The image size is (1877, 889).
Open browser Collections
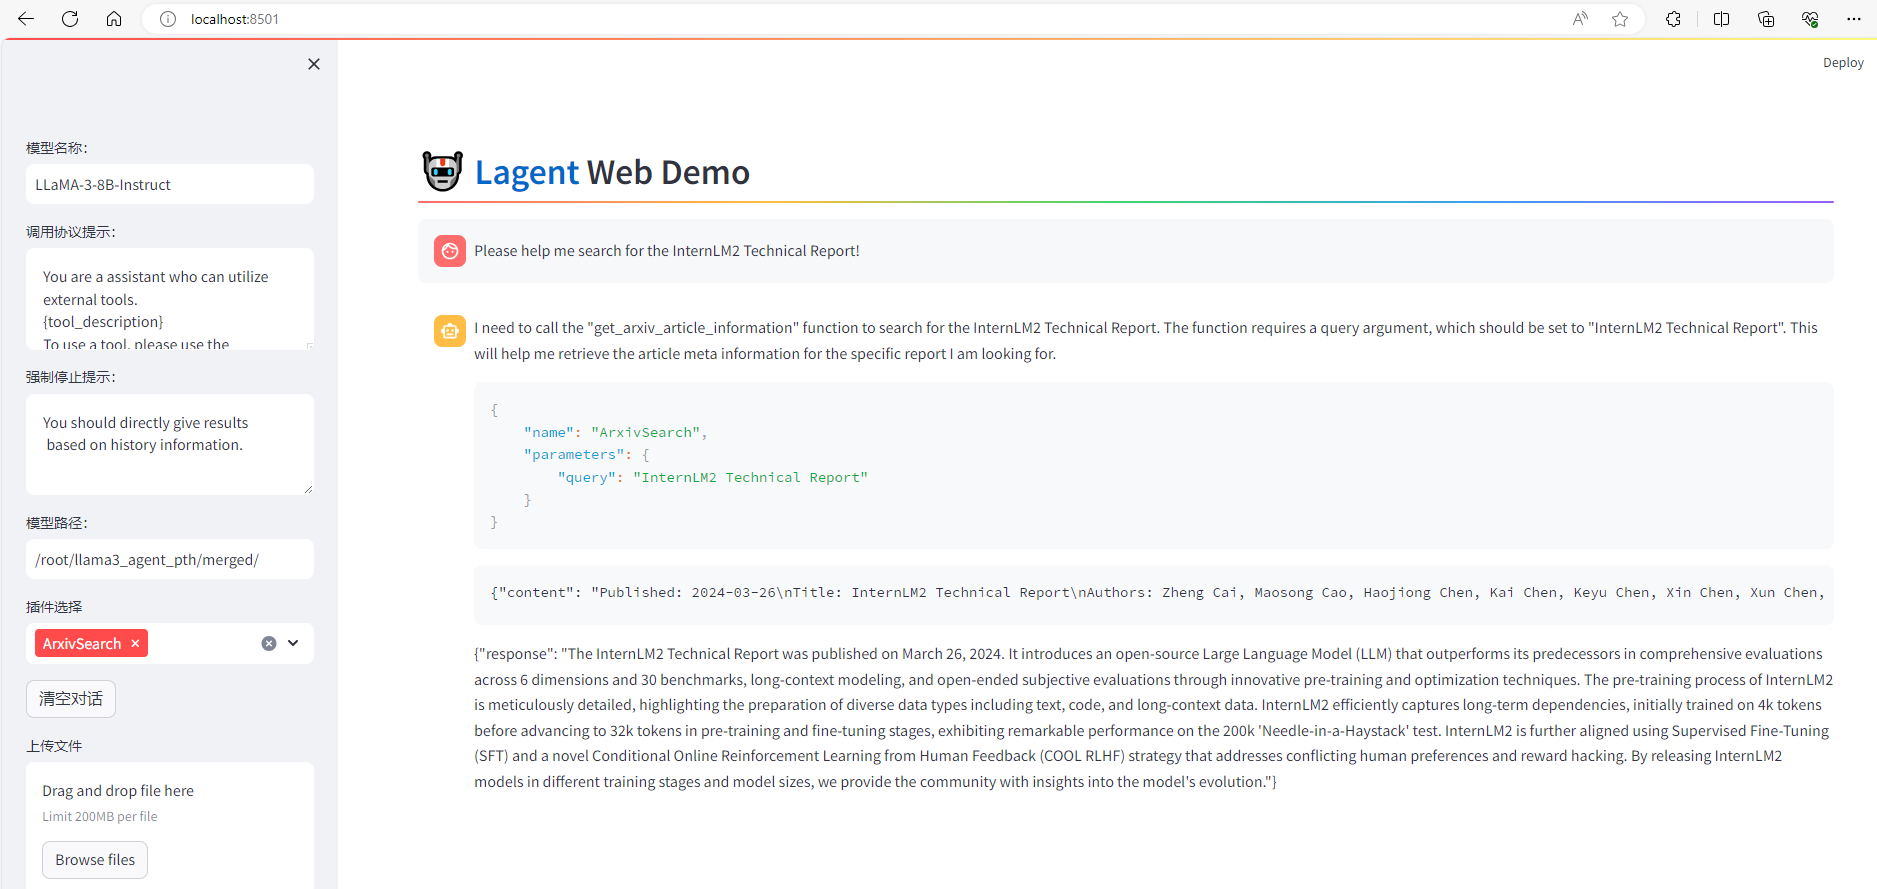(x=1766, y=19)
